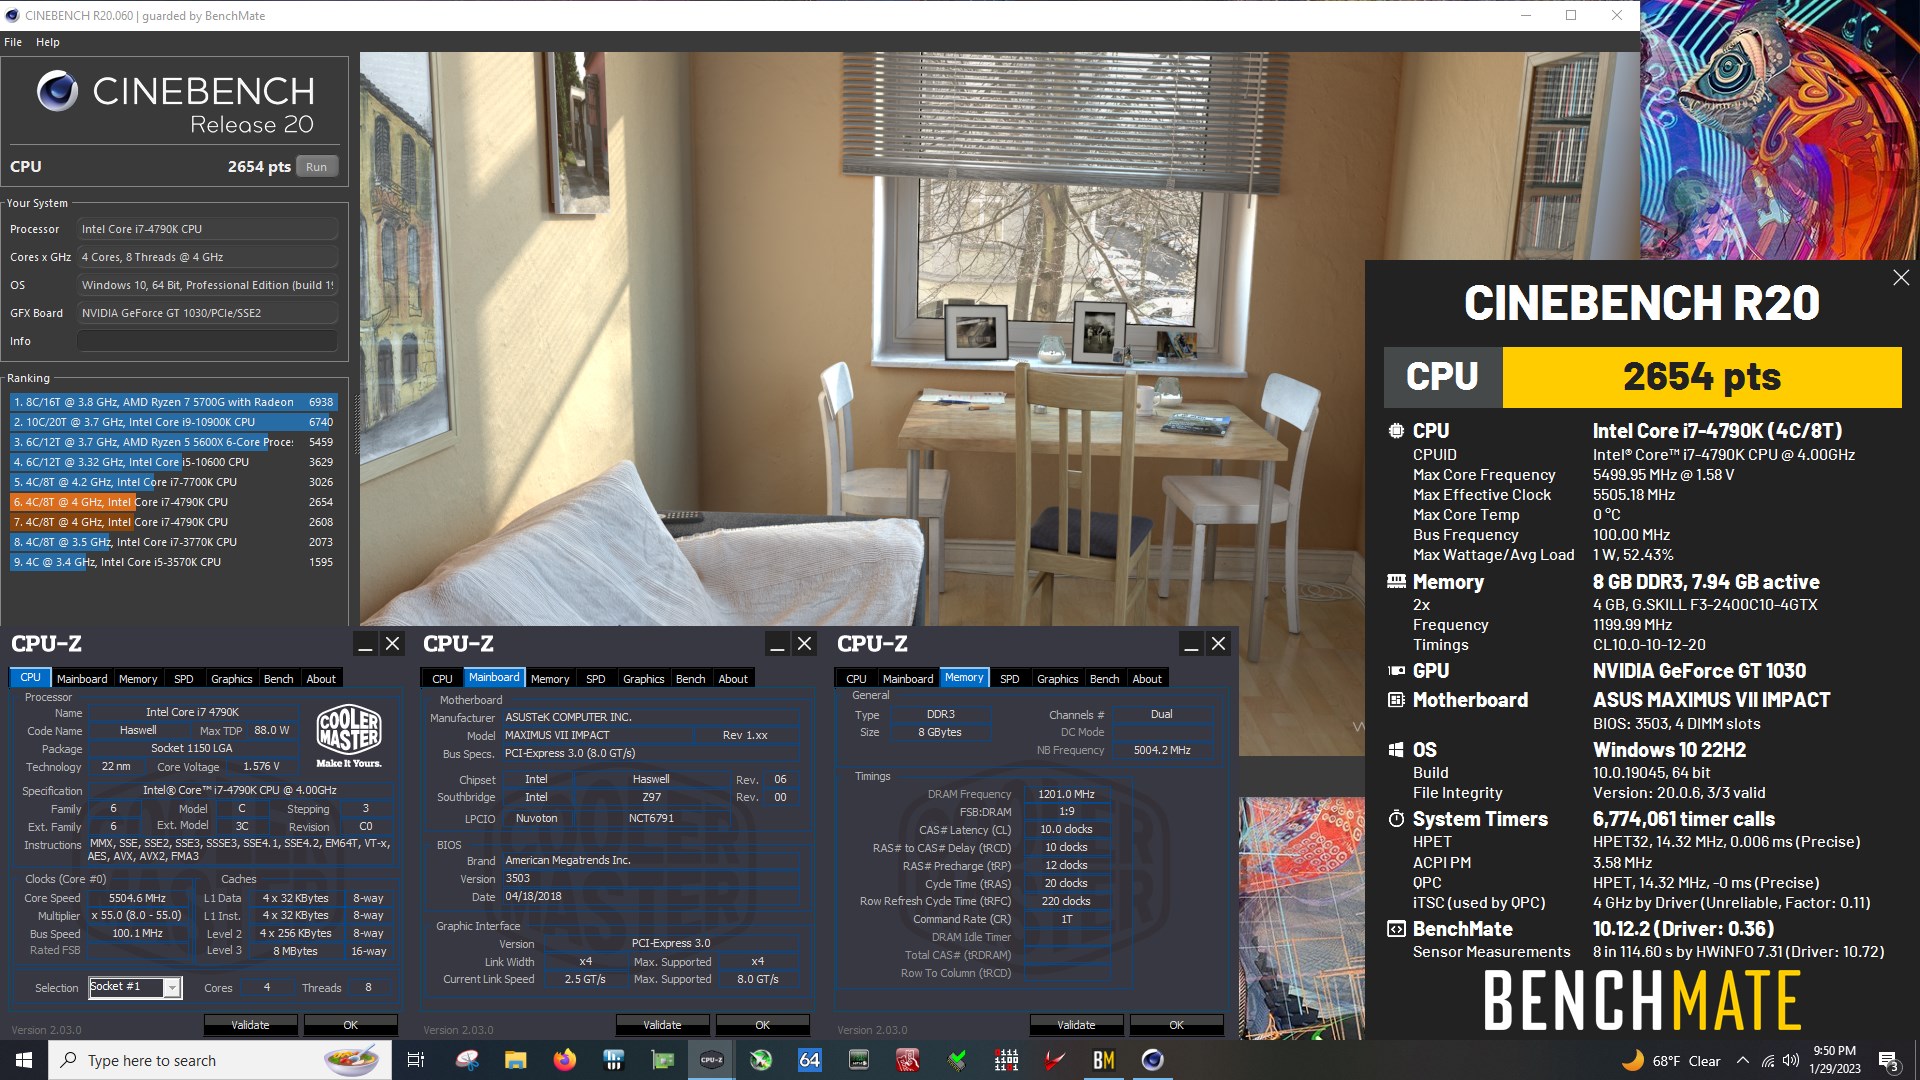
Task: Select ranking row Core i9-10900K
Action: point(174,422)
